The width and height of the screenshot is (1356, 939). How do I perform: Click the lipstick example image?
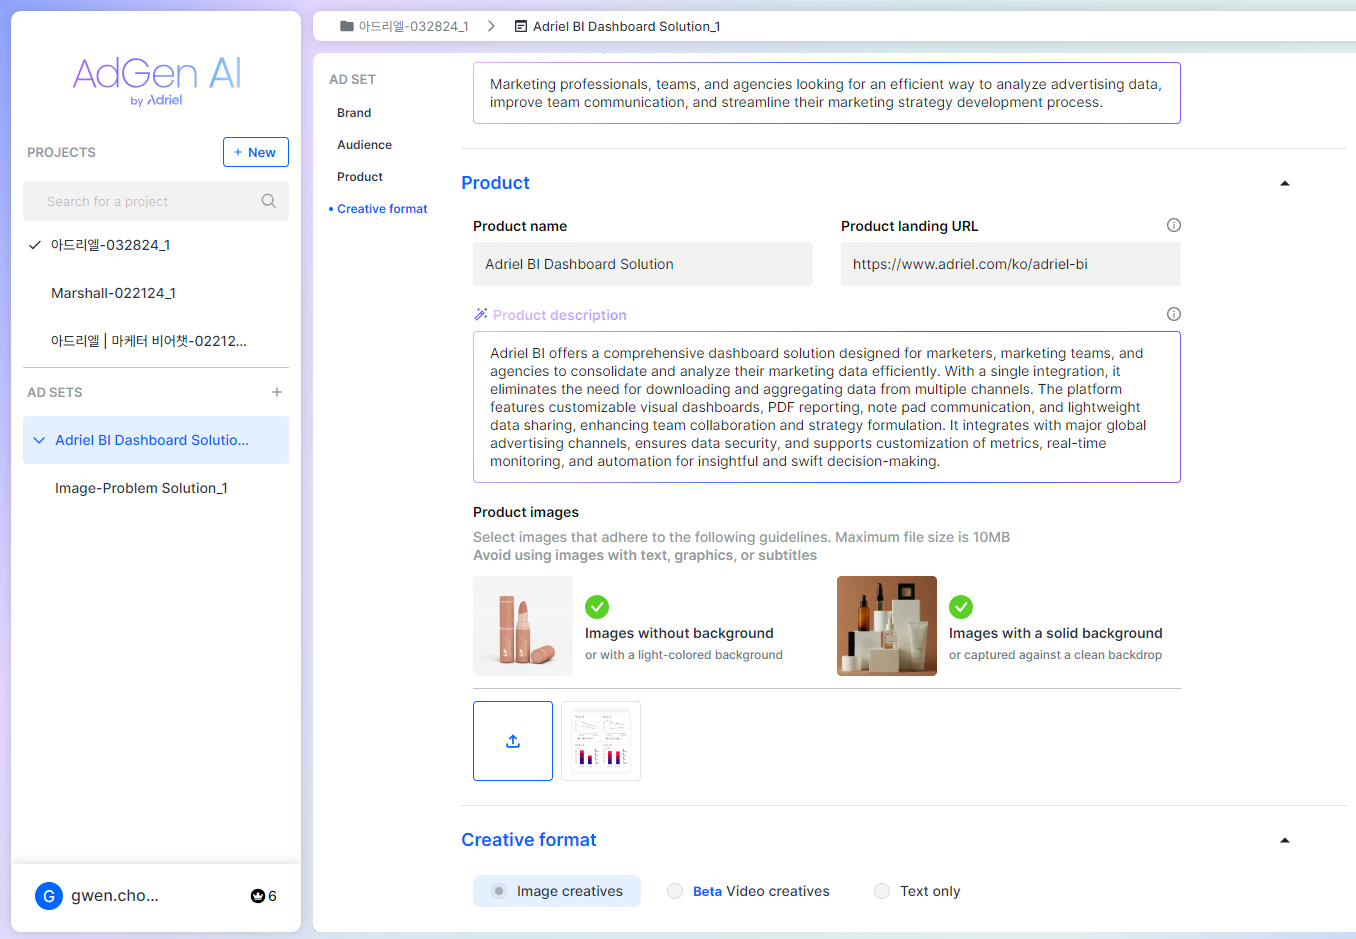[x=523, y=626]
